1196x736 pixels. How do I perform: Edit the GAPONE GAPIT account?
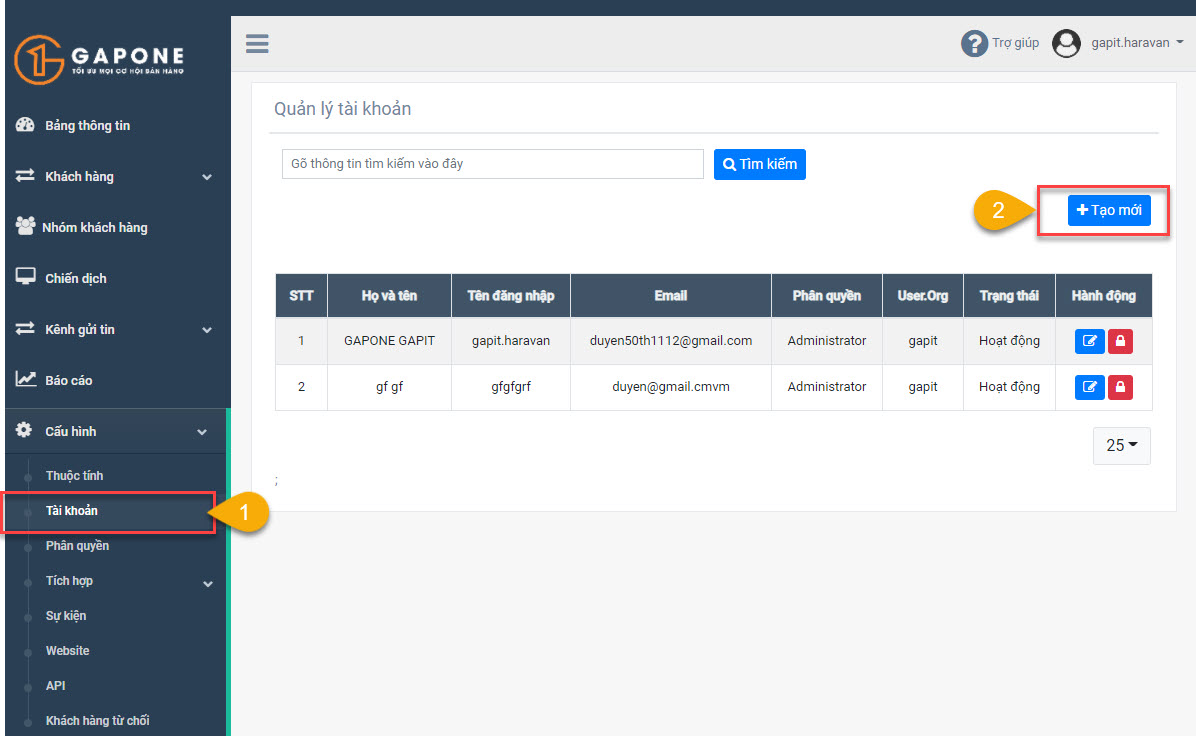(x=1089, y=341)
